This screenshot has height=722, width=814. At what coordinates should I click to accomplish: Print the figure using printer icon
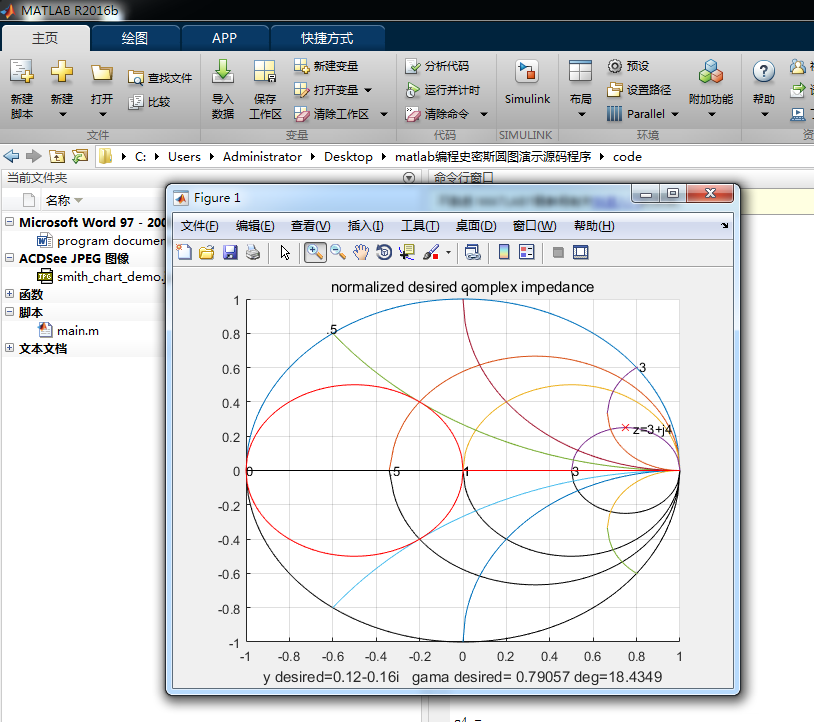click(x=253, y=253)
